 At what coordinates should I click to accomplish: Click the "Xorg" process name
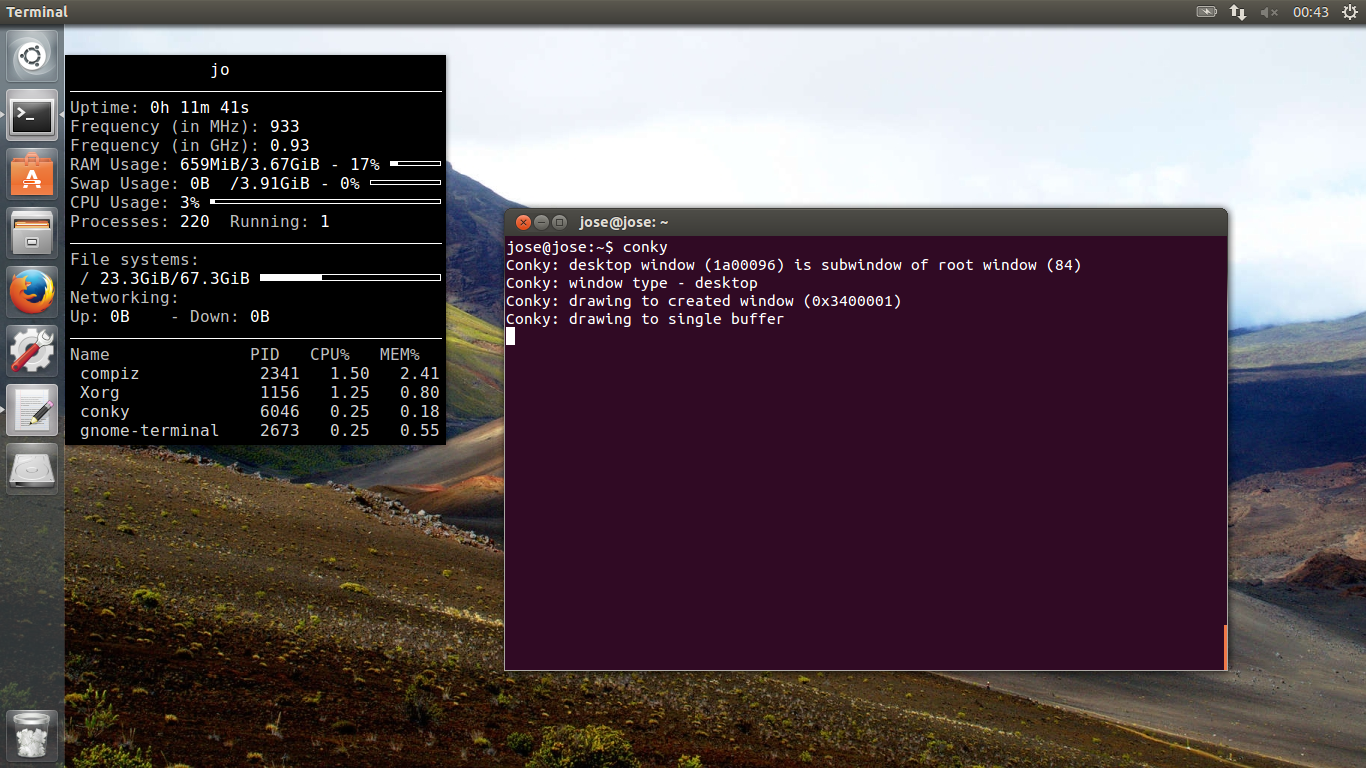[x=100, y=392]
